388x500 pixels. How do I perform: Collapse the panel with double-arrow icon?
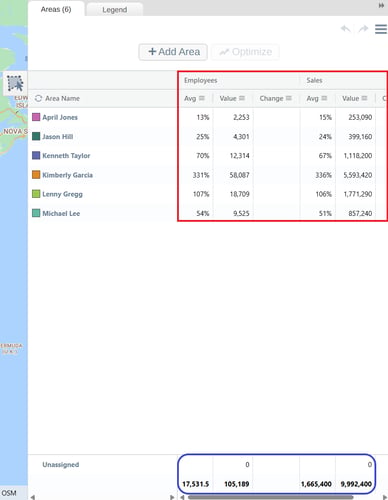point(381,6)
